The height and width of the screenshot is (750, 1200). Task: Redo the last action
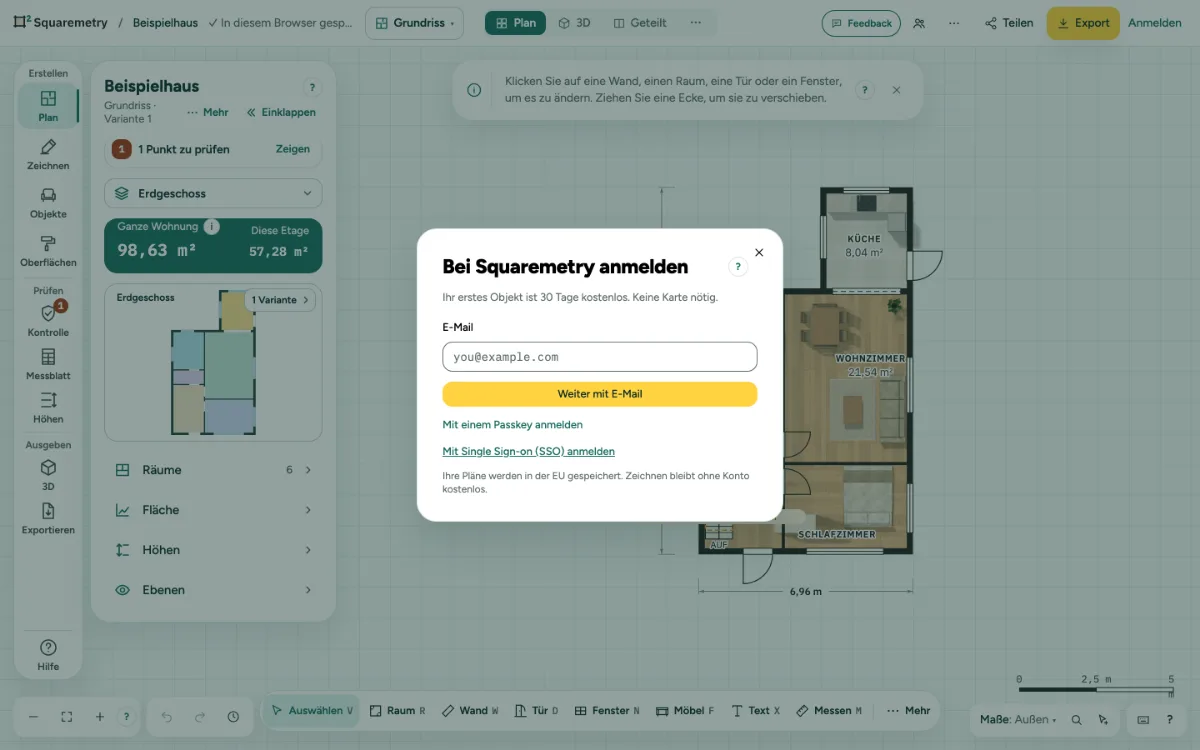[x=200, y=717]
